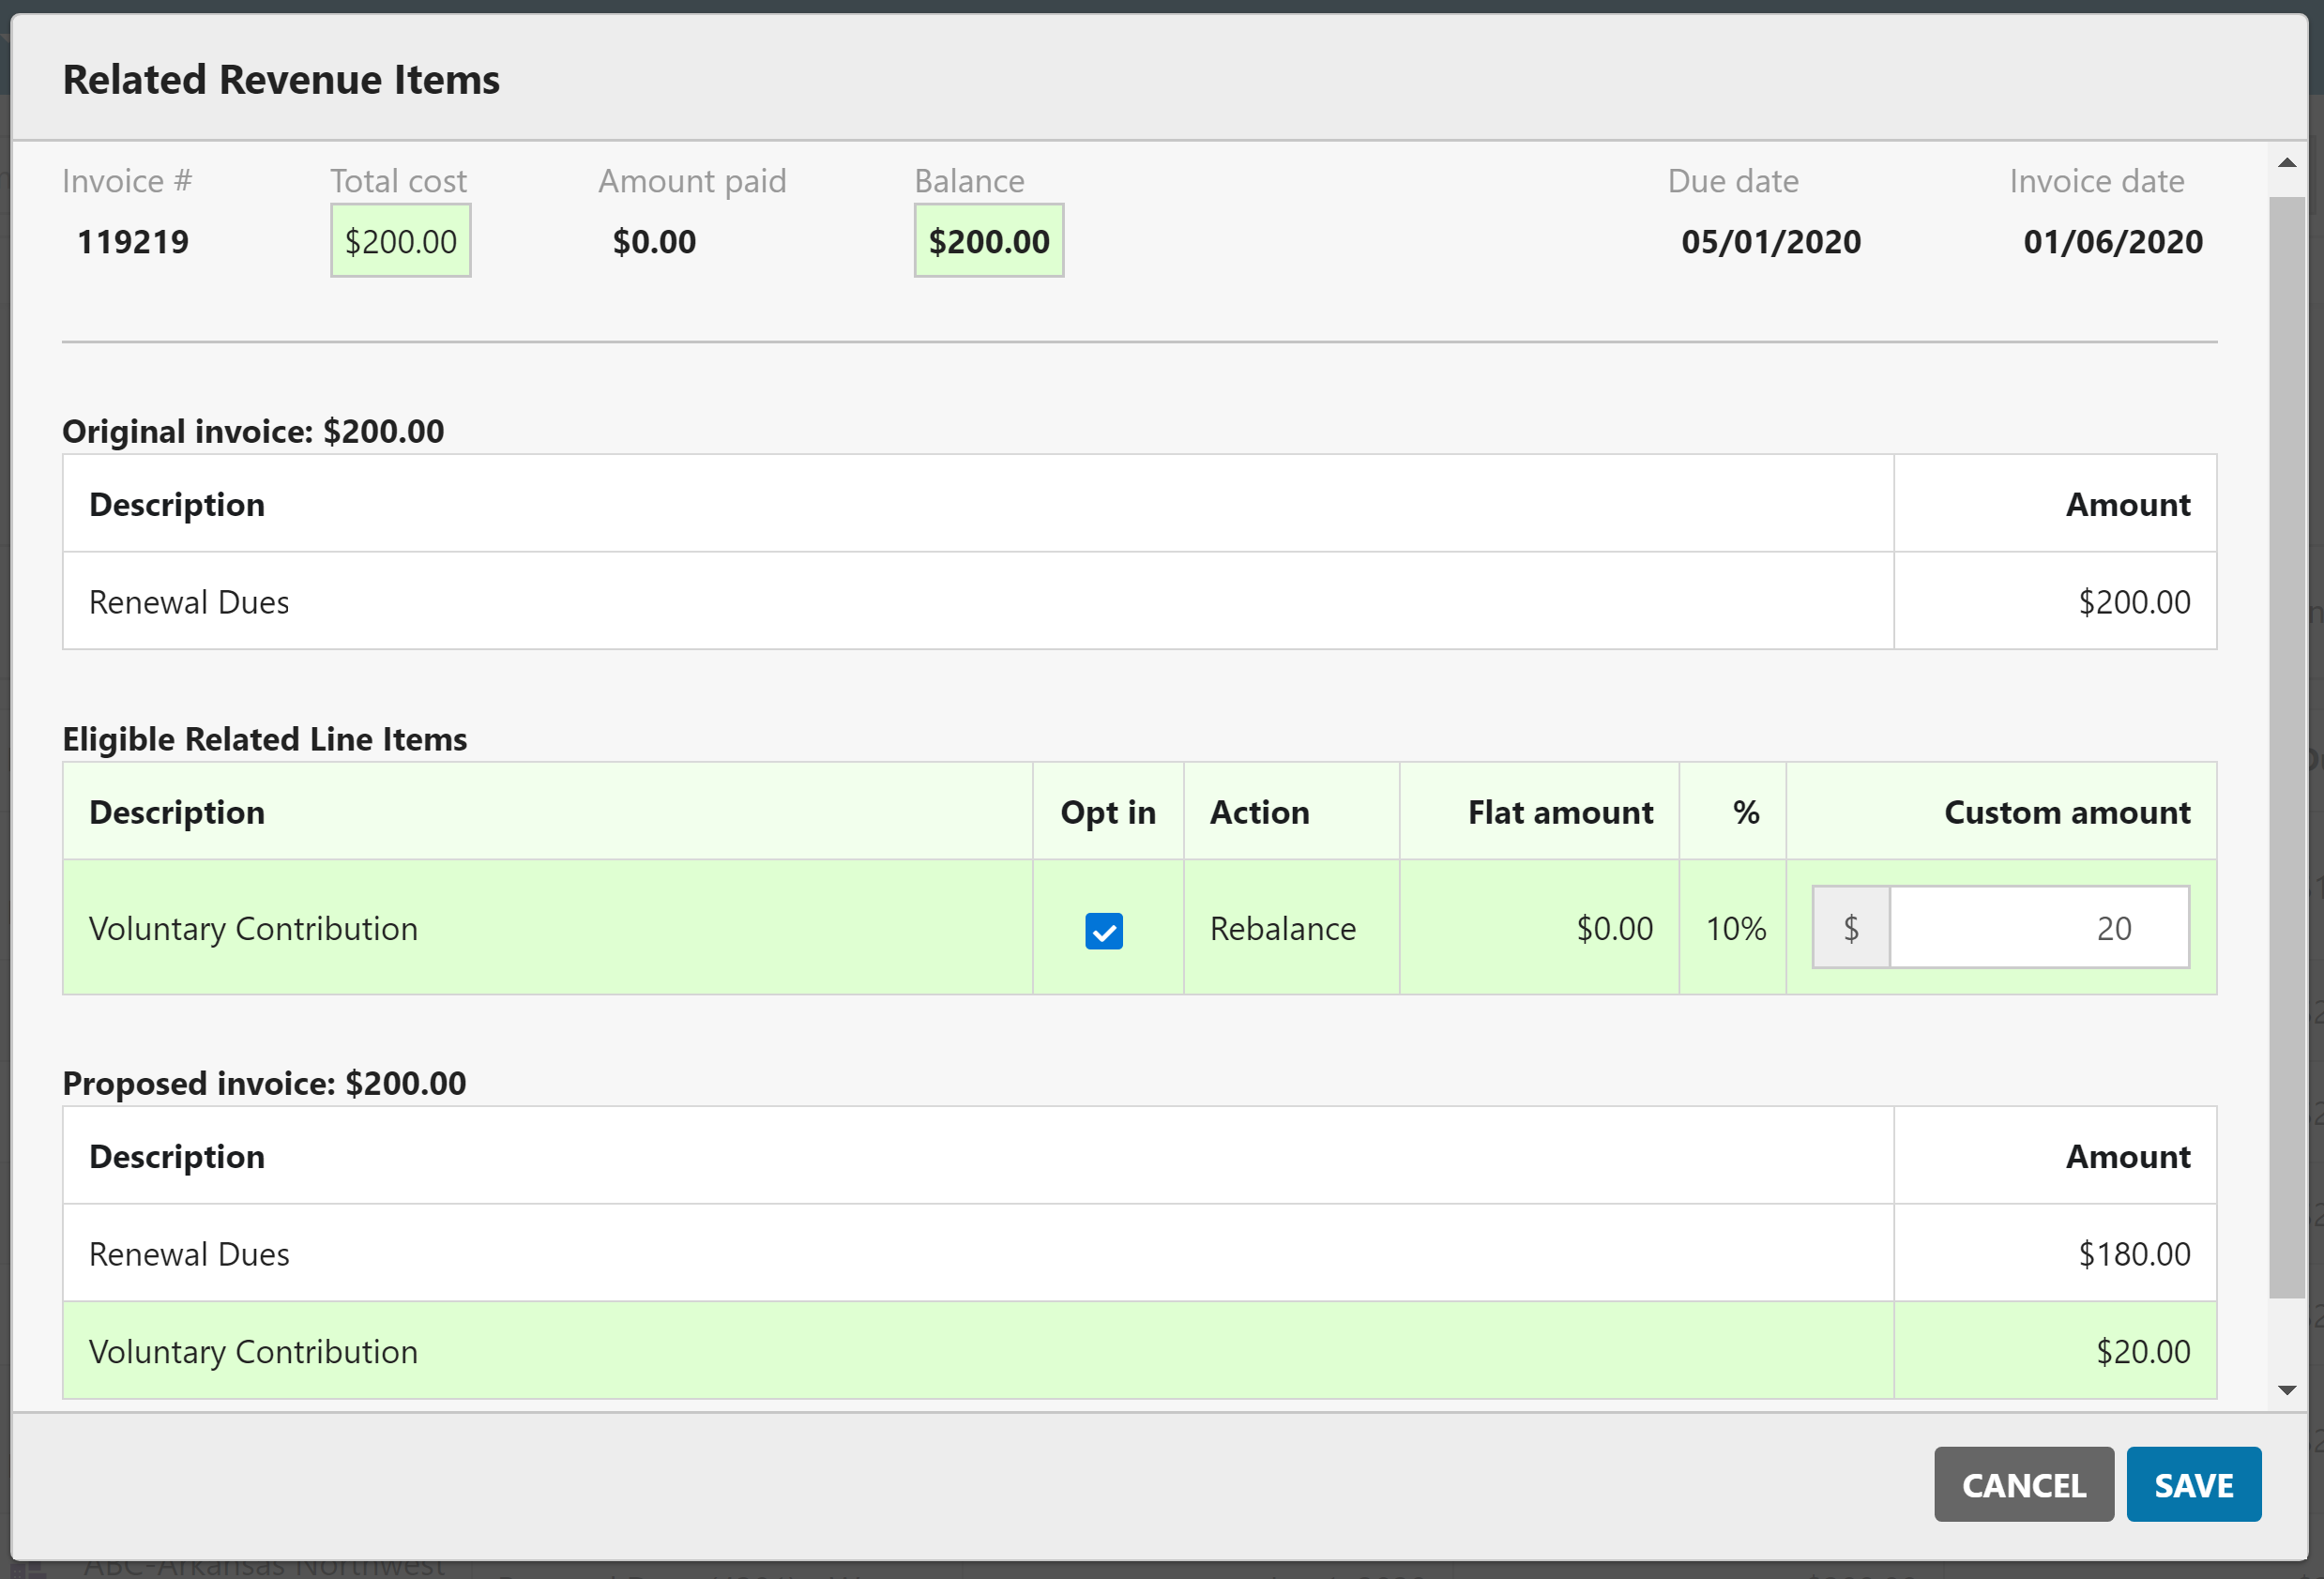
Task: Click the scrollbar down arrow
Action: tap(2288, 1389)
